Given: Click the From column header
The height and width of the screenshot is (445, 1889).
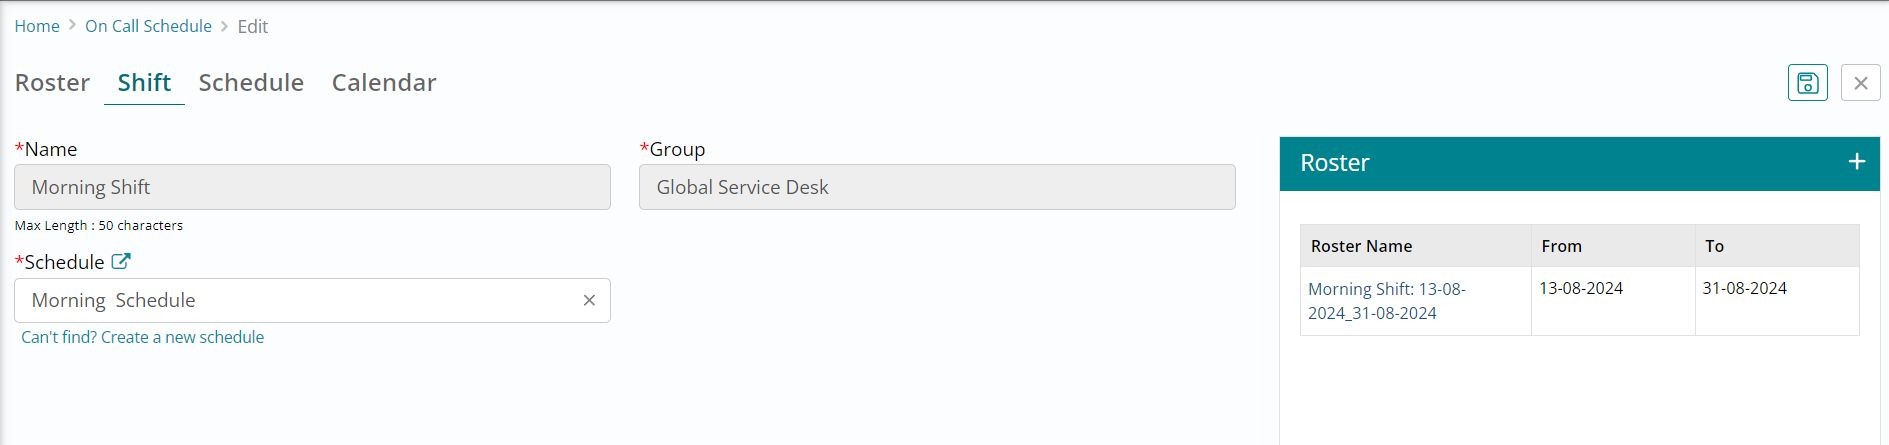Looking at the screenshot, I should pos(1561,246).
